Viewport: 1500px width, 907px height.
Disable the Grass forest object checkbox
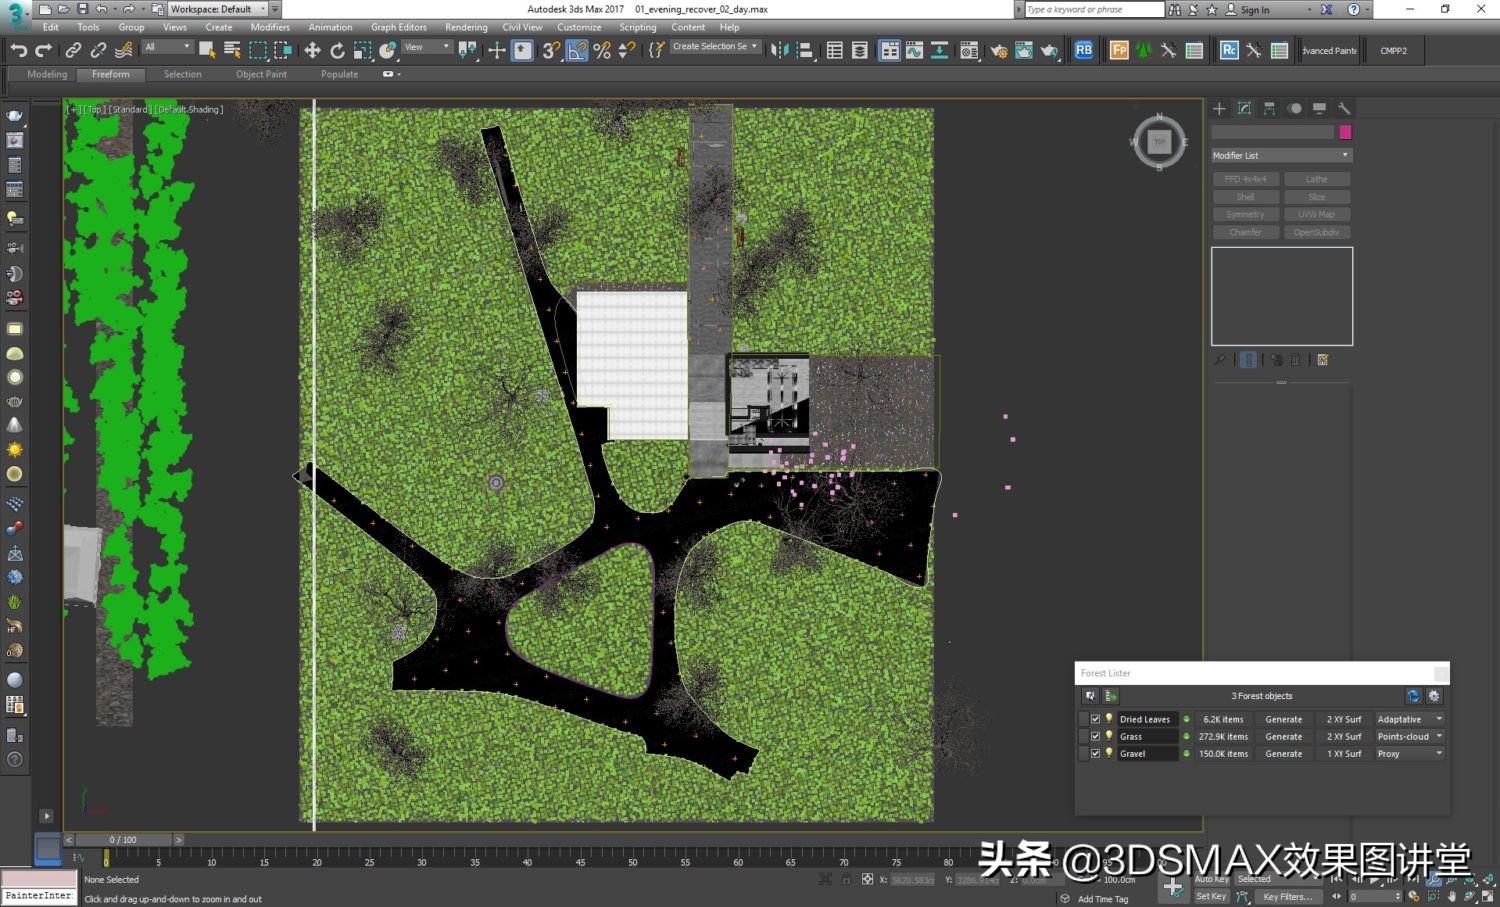1095,736
